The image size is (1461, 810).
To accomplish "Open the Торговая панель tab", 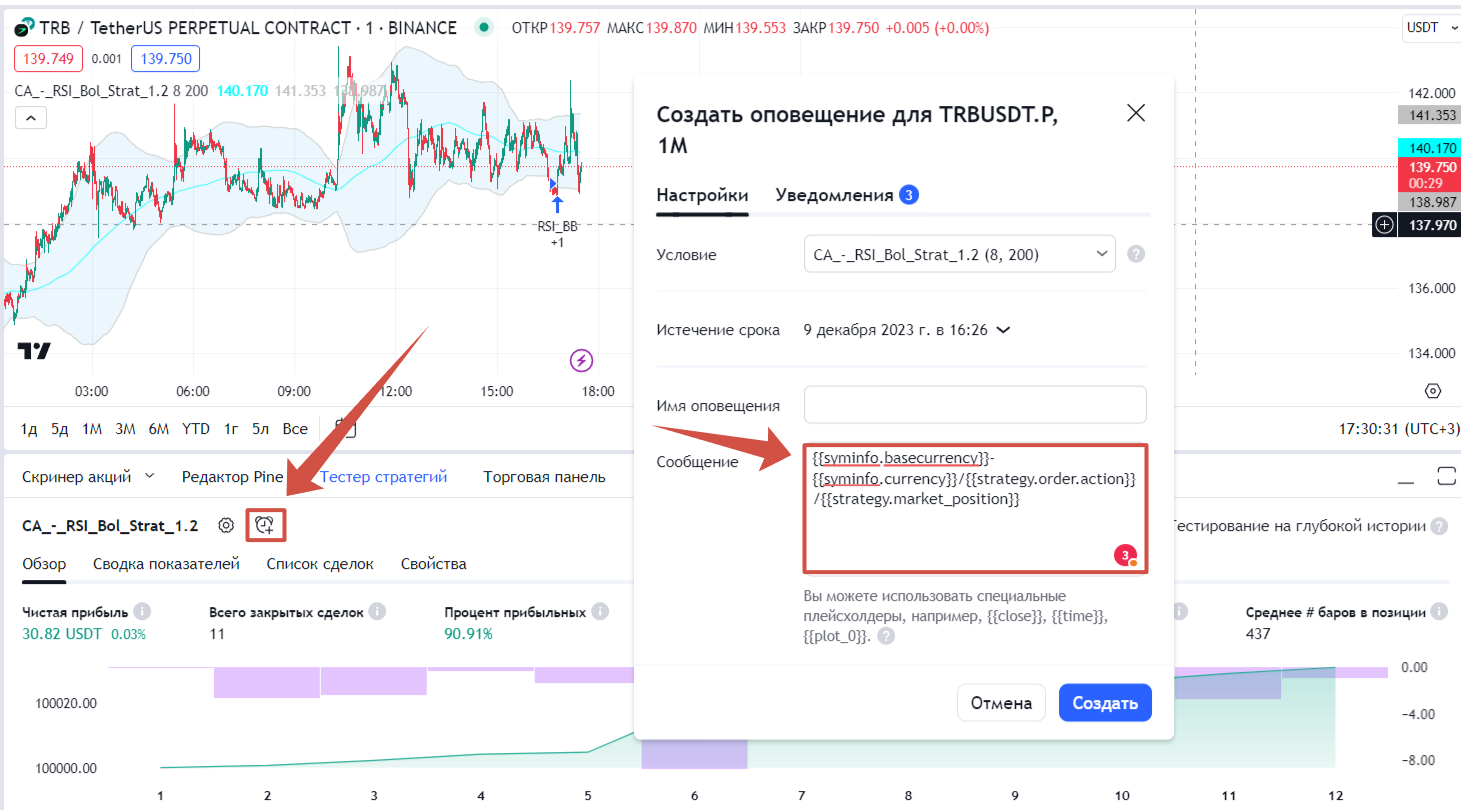I will point(544,476).
